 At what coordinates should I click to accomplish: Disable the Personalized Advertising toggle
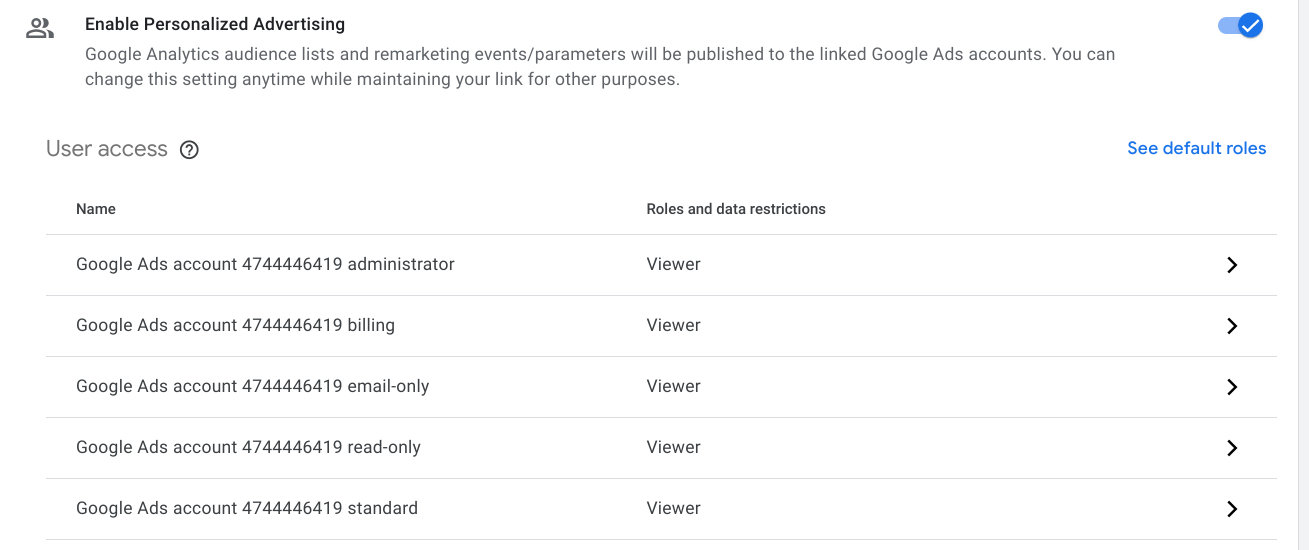point(1241,25)
